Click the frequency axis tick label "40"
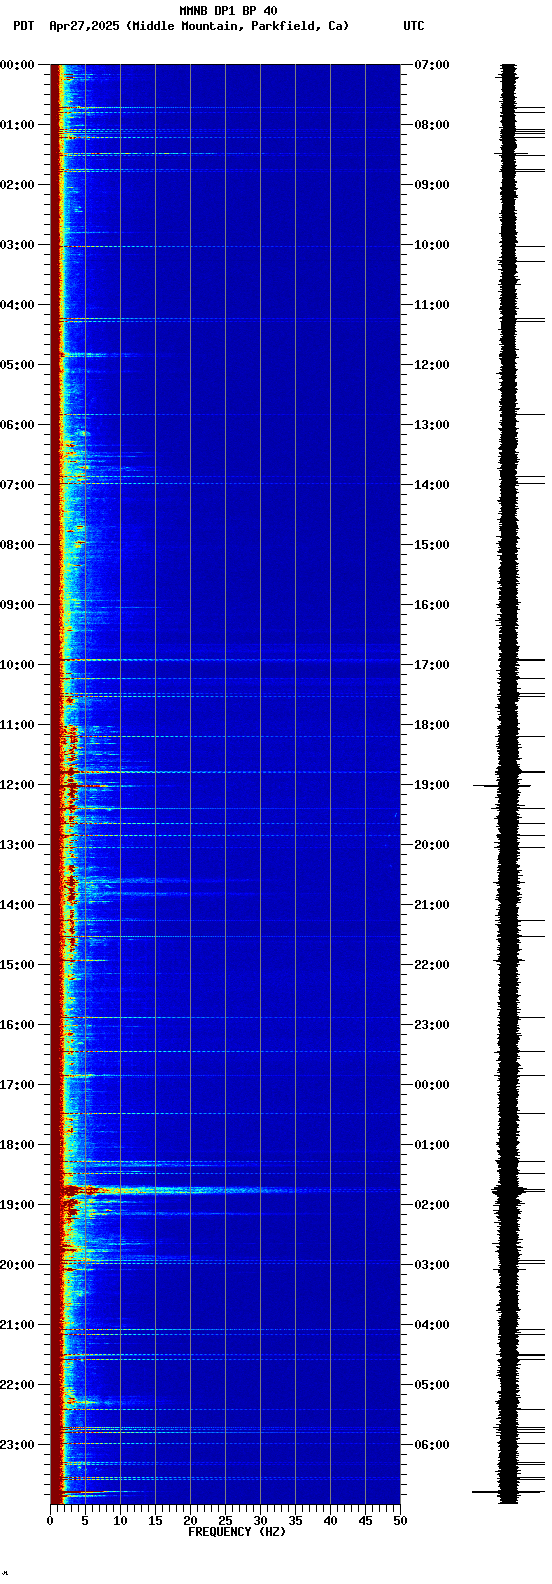 (x=330, y=1521)
